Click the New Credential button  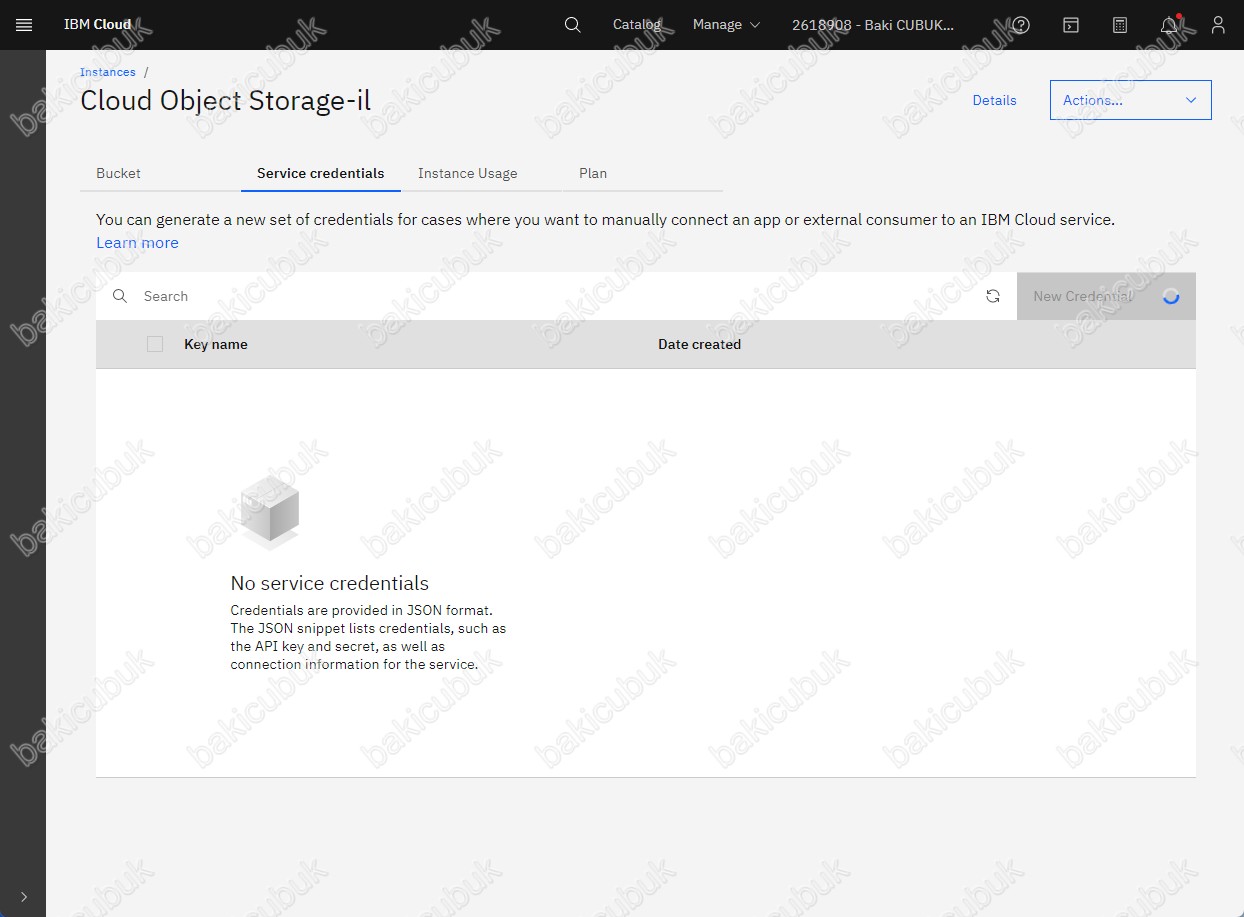tap(1106, 296)
